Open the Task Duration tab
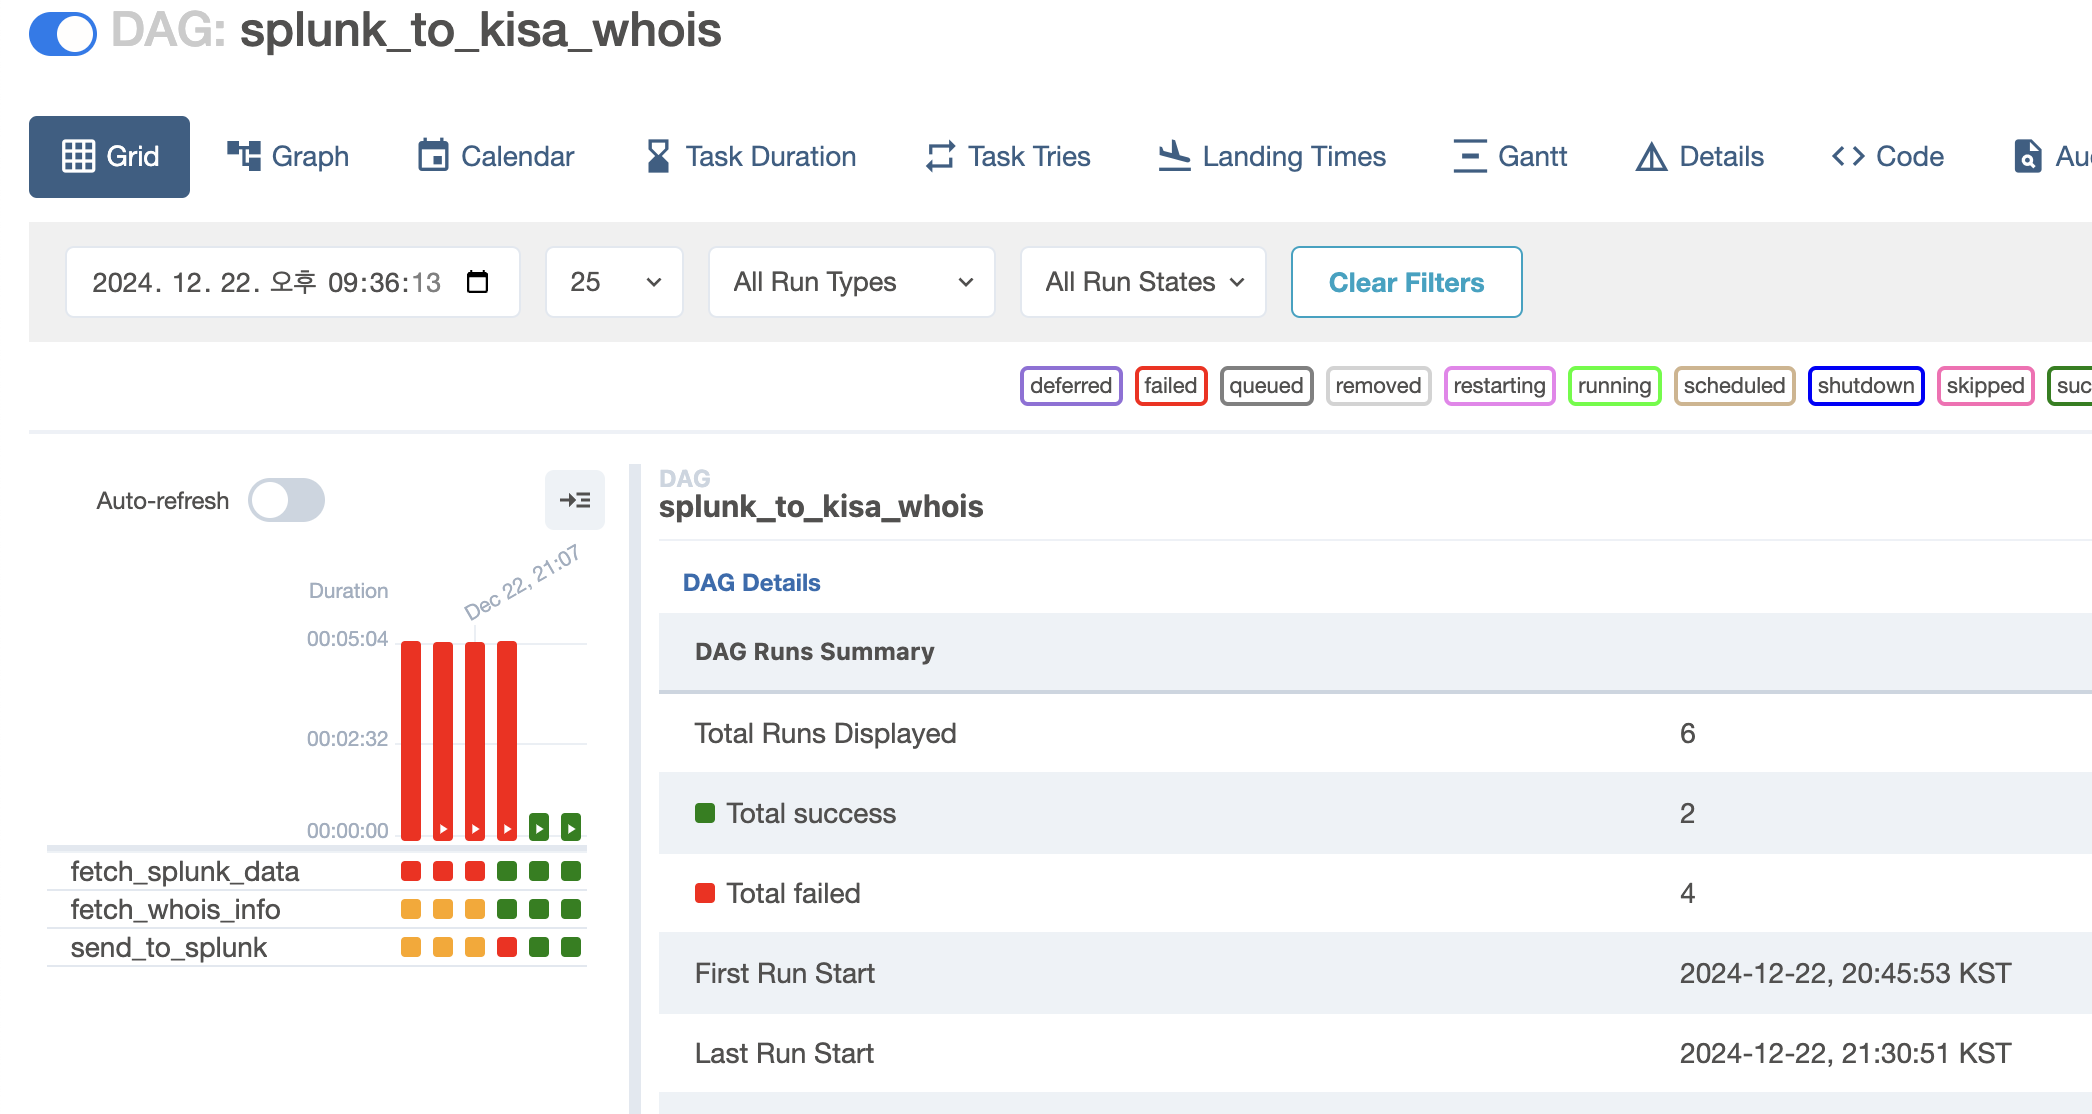 751,157
